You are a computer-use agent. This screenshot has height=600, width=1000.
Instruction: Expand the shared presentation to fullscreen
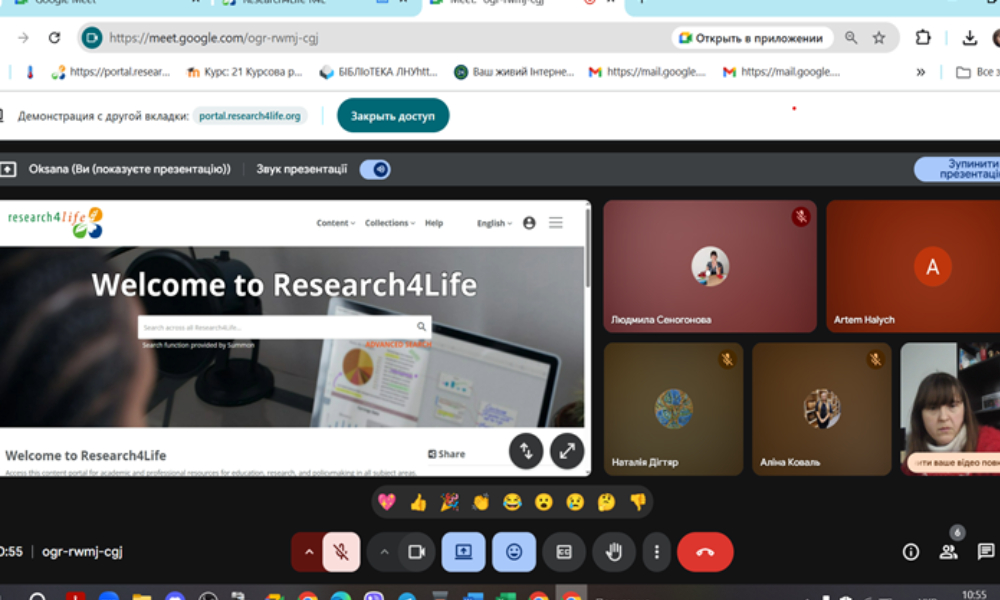tap(566, 451)
